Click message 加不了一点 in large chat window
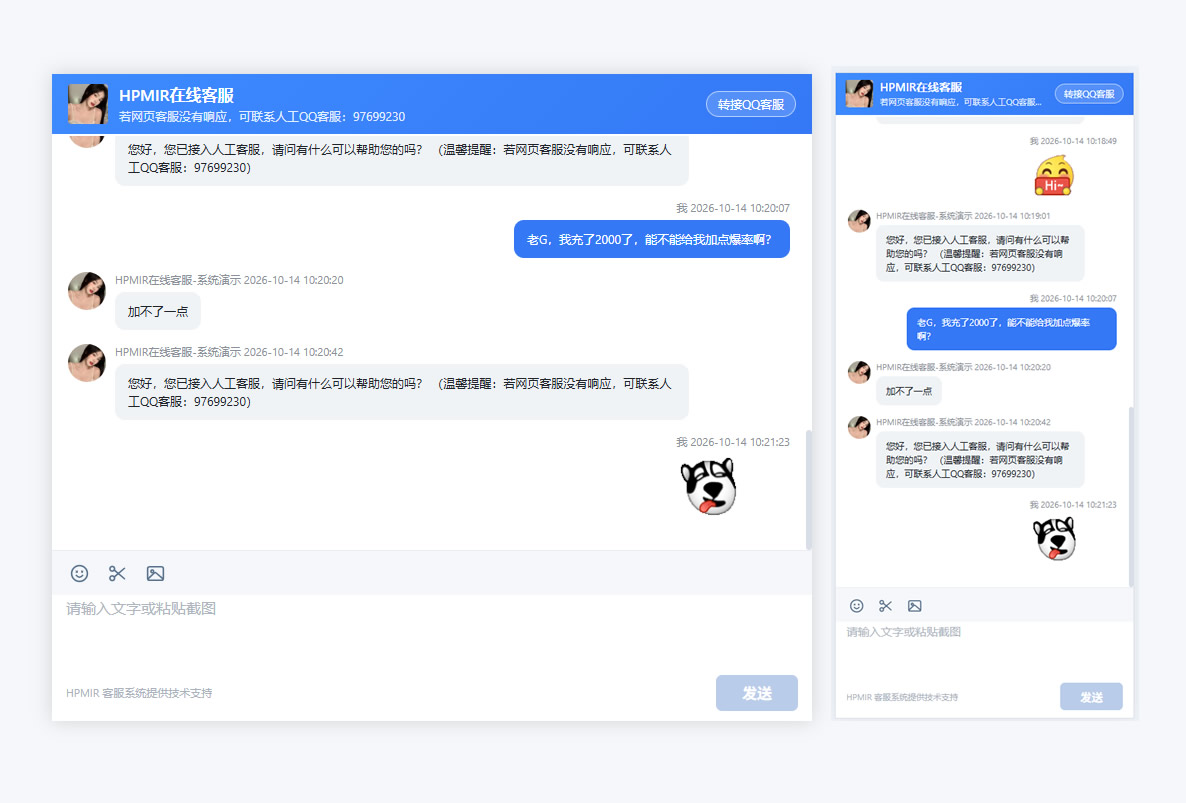 pos(157,311)
